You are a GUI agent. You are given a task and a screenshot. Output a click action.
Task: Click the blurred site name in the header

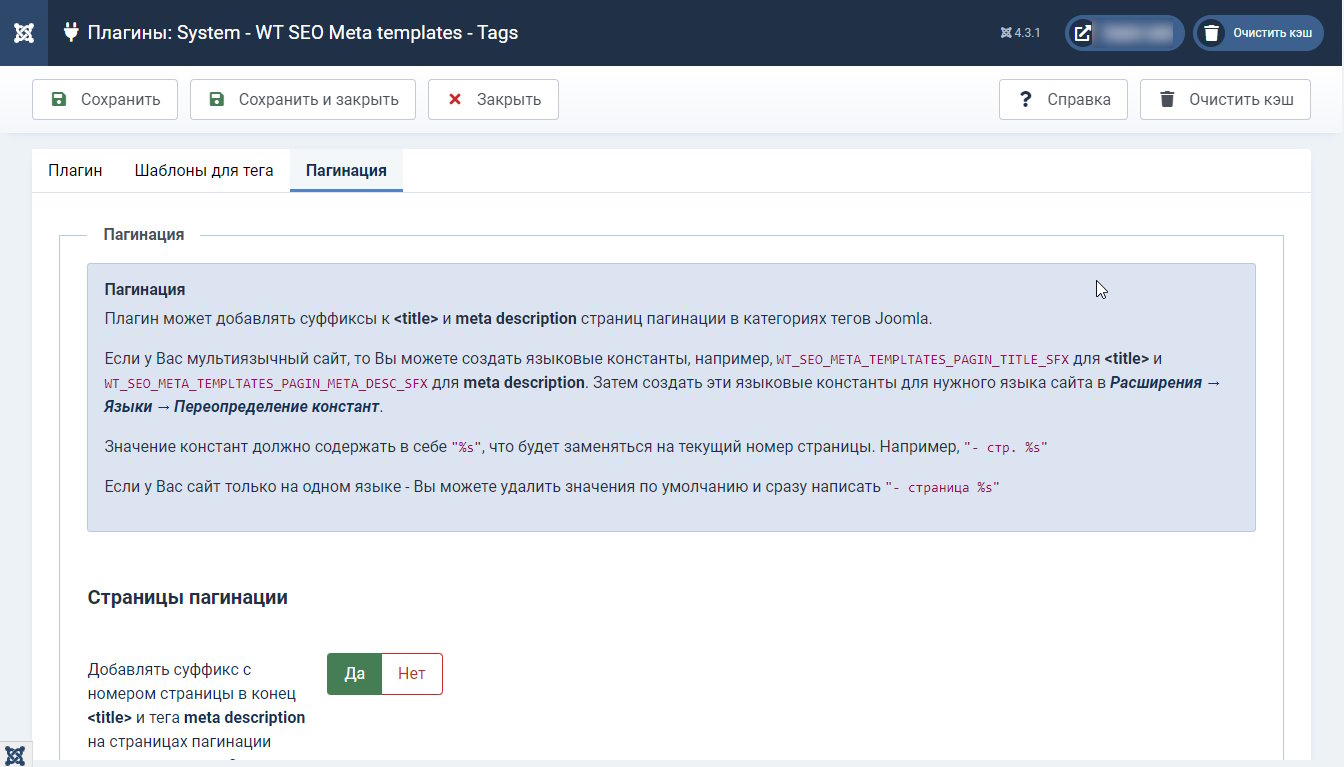(x=1135, y=33)
